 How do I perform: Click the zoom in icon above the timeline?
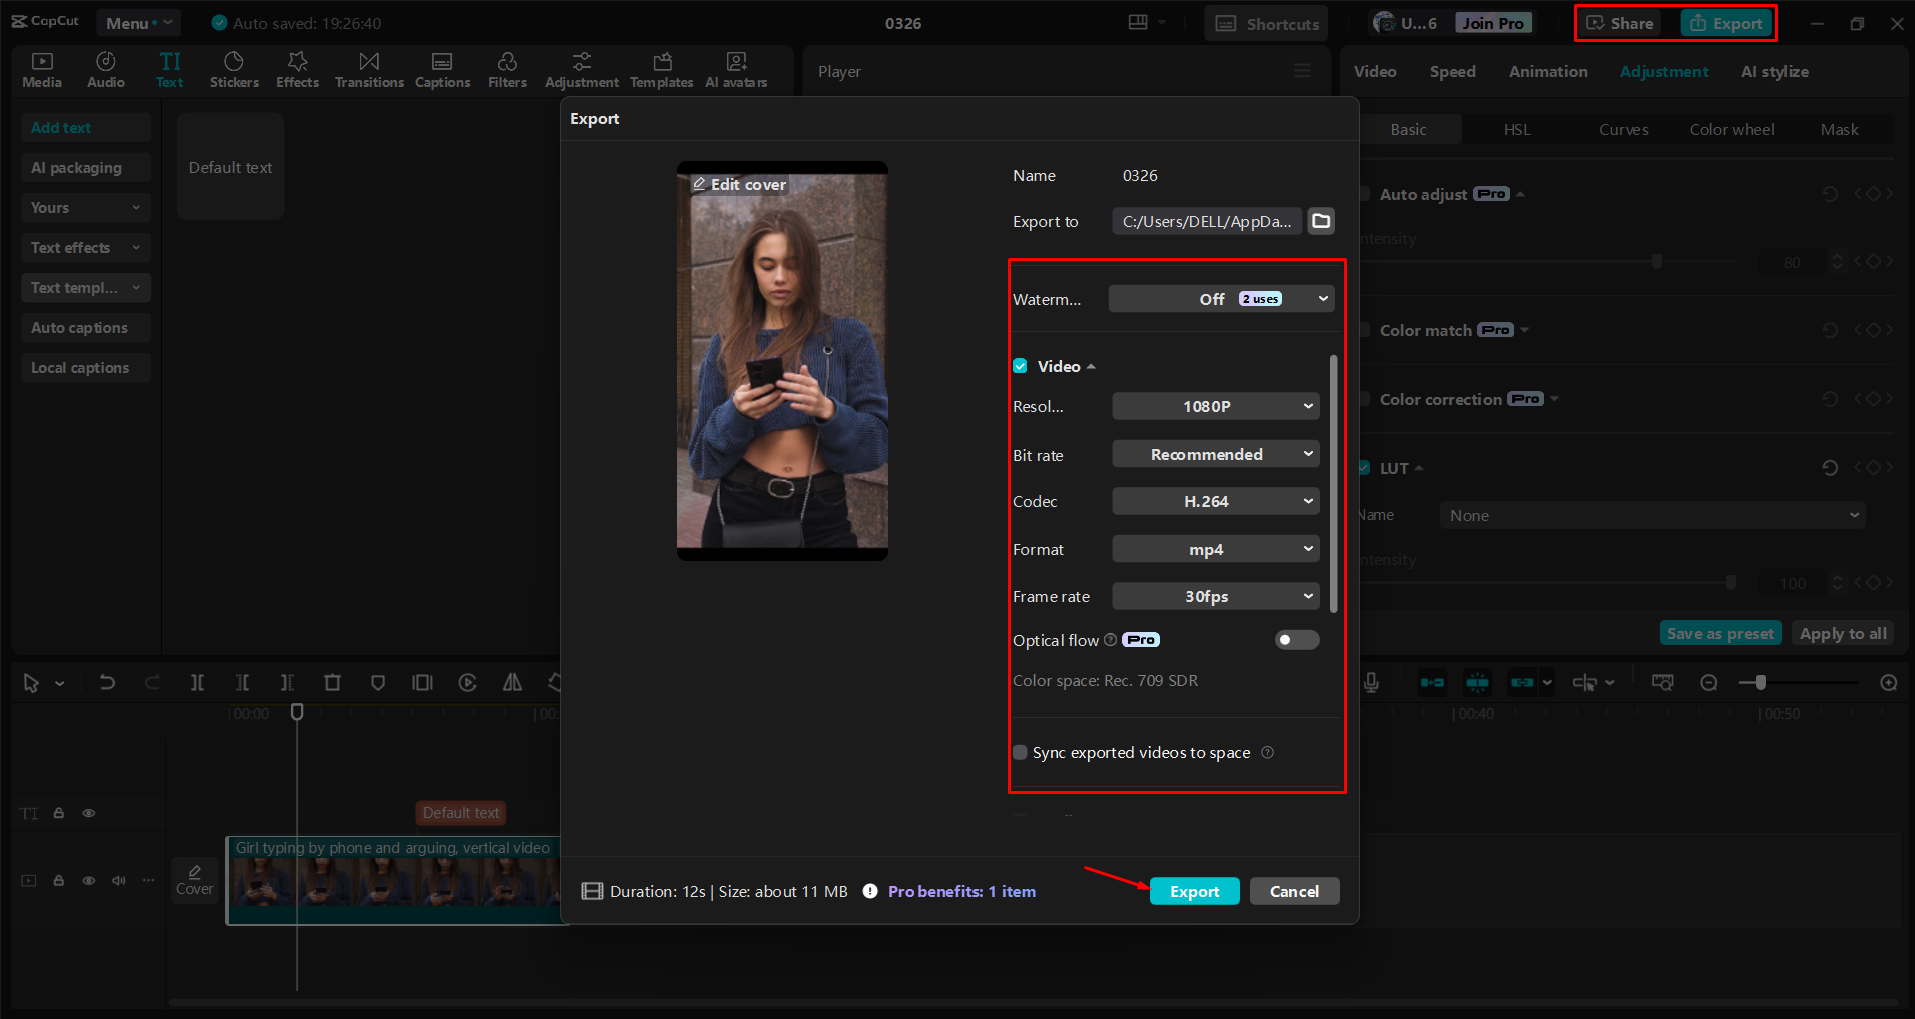(x=1888, y=682)
